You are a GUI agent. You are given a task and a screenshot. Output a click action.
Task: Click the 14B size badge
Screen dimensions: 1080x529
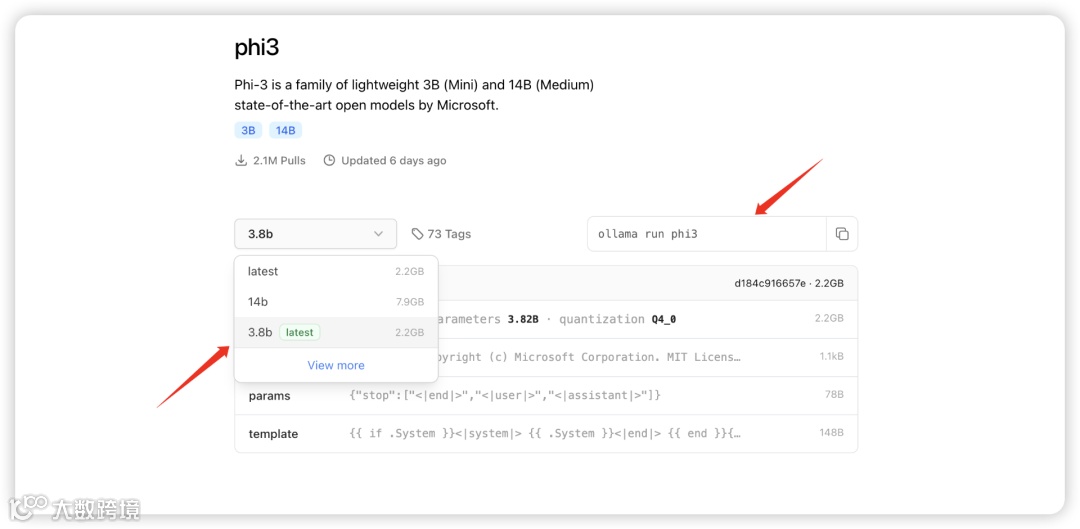tap(285, 131)
